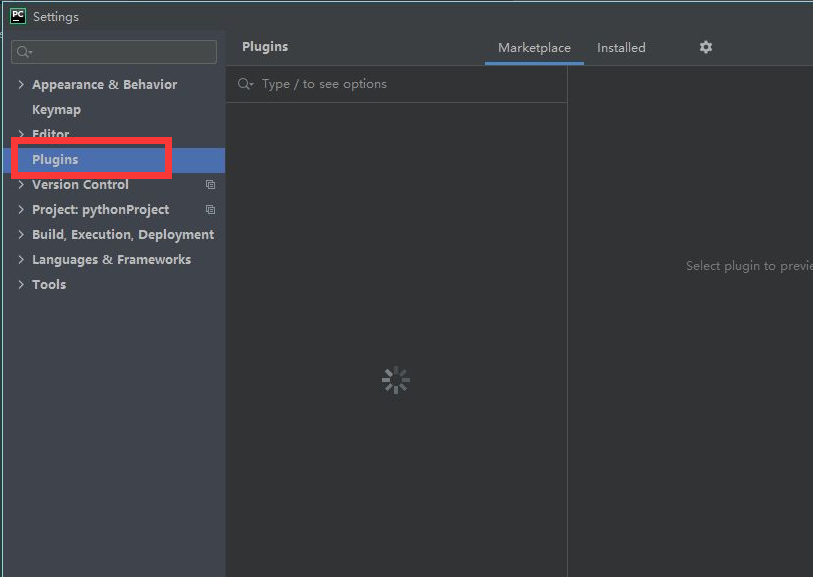Image resolution: width=813 pixels, height=577 pixels.
Task: Open plugin settings gear menu
Action: [x=706, y=47]
